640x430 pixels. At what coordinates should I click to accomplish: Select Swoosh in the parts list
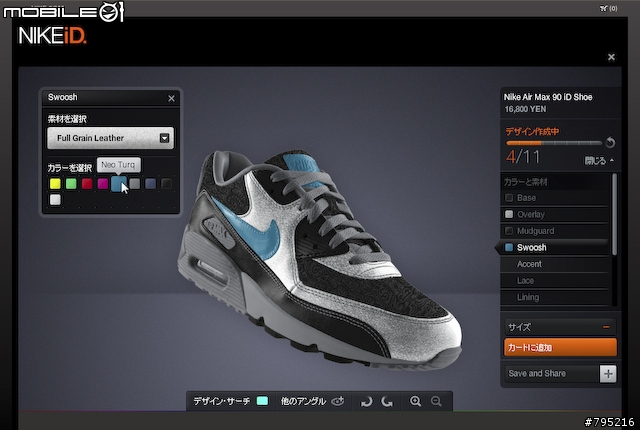click(555, 247)
